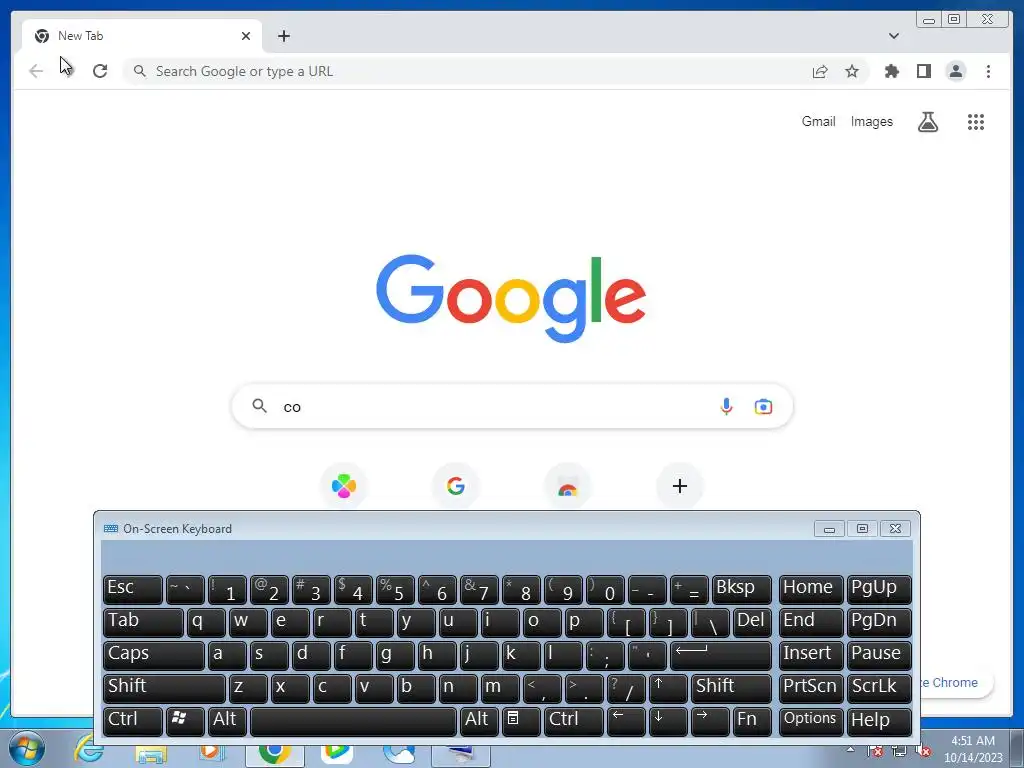Add a shortcut with the plus tile
Viewport: 1024px width, 768px height.
tap(679, 486)
